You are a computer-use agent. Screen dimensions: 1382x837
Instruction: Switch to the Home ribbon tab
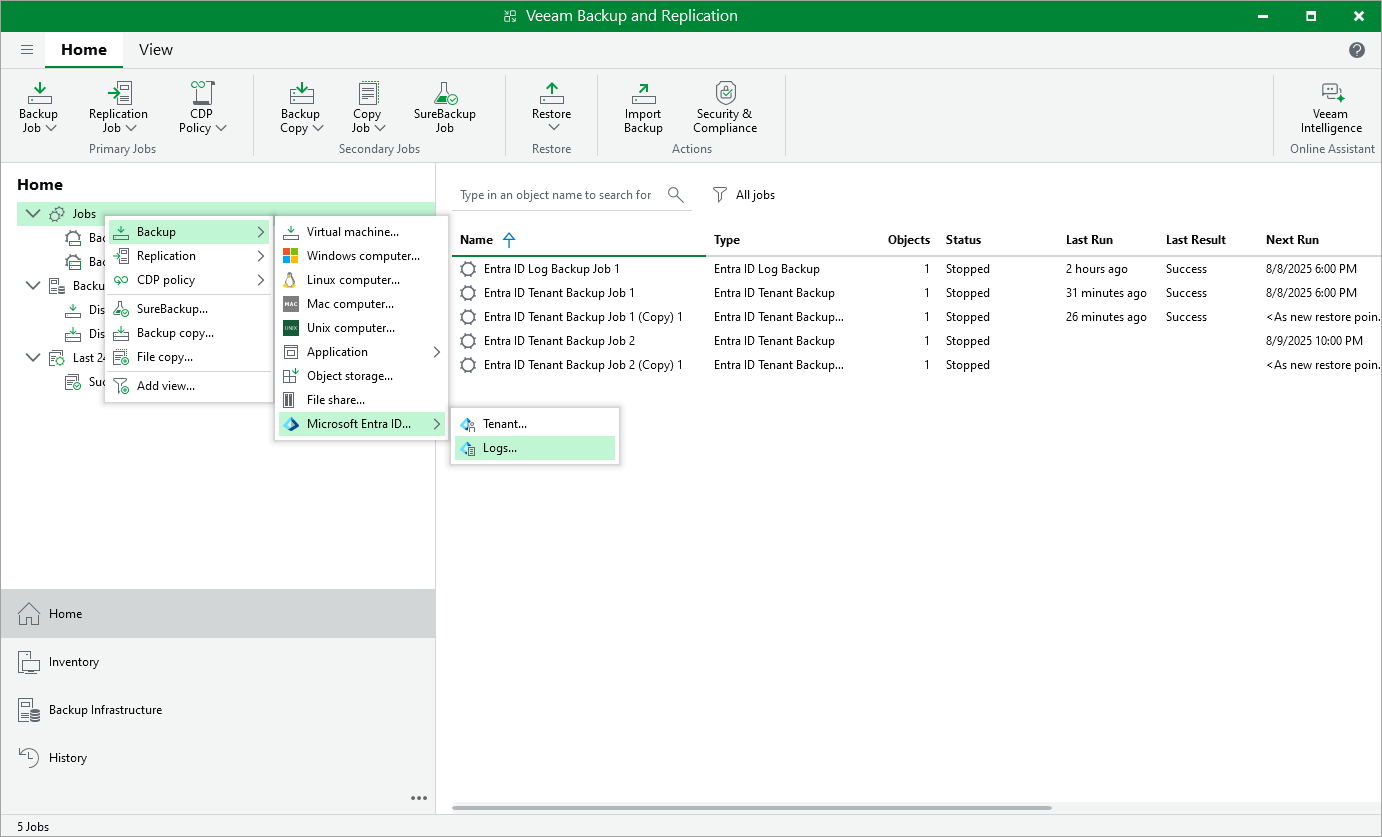click(84, 49)
